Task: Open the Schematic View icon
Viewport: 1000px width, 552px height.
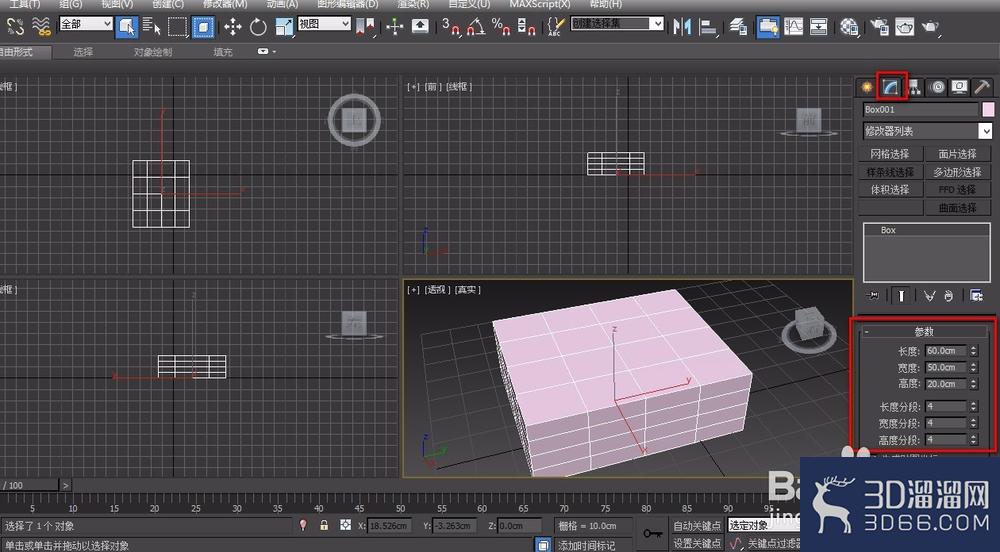Action: pyautogui.click(x=819, y=27)
